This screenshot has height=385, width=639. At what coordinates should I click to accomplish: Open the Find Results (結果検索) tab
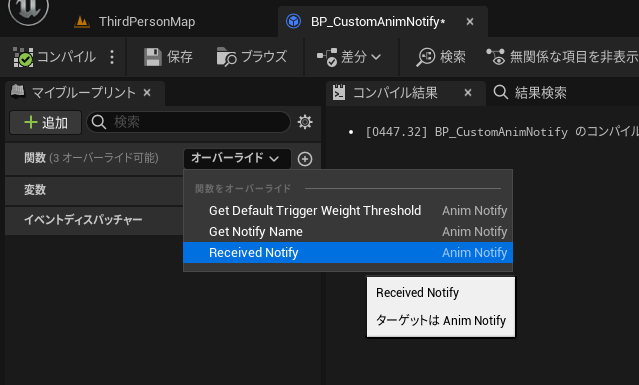pyautogui.click(x=530, y=93)
